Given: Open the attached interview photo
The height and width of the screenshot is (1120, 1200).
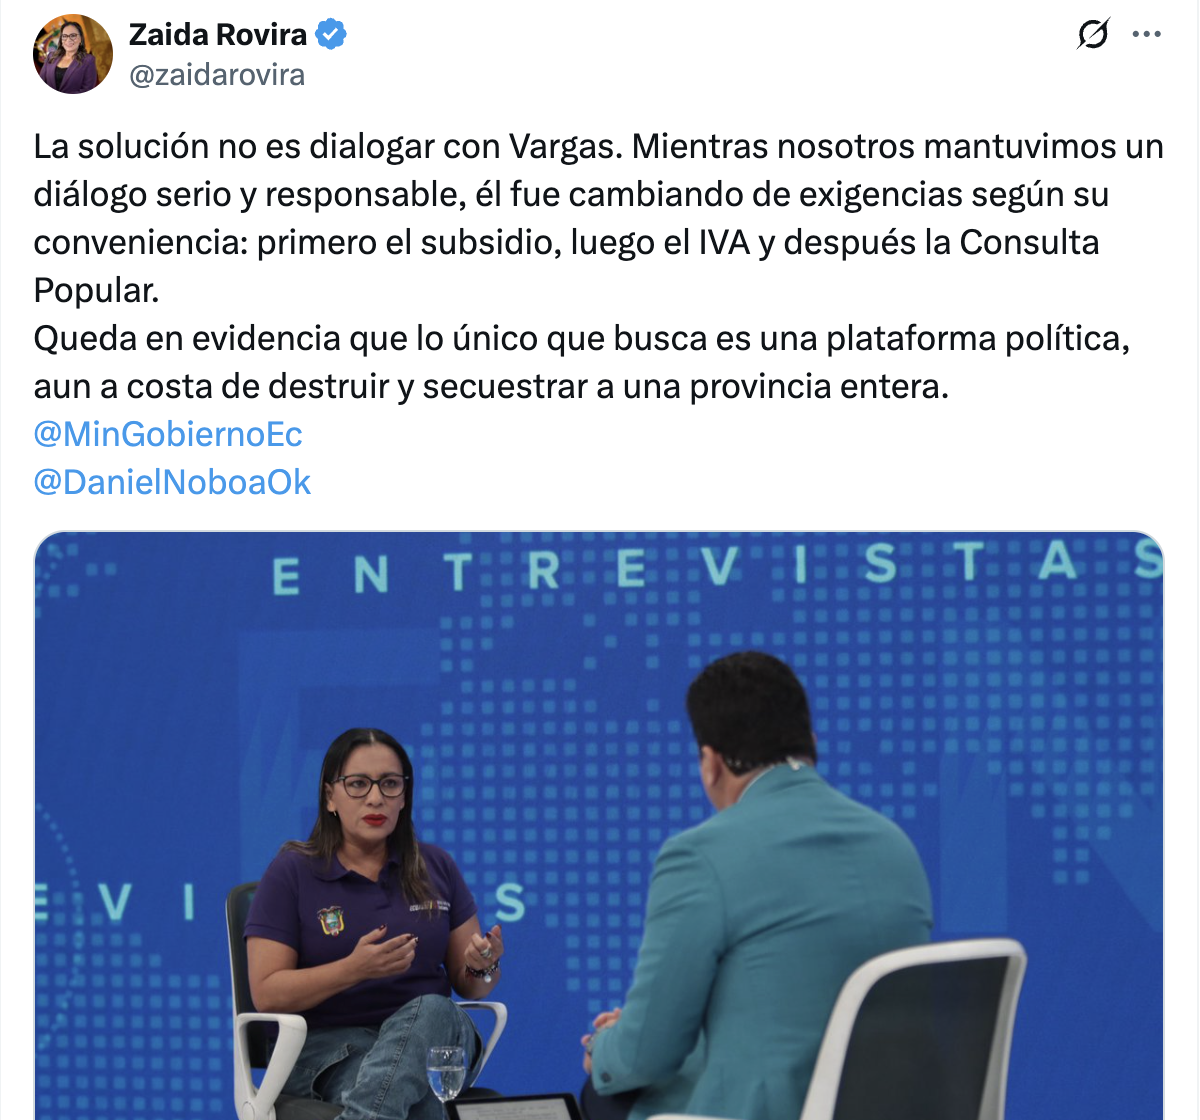Looking at the screenshot, I should pos(599,825).
